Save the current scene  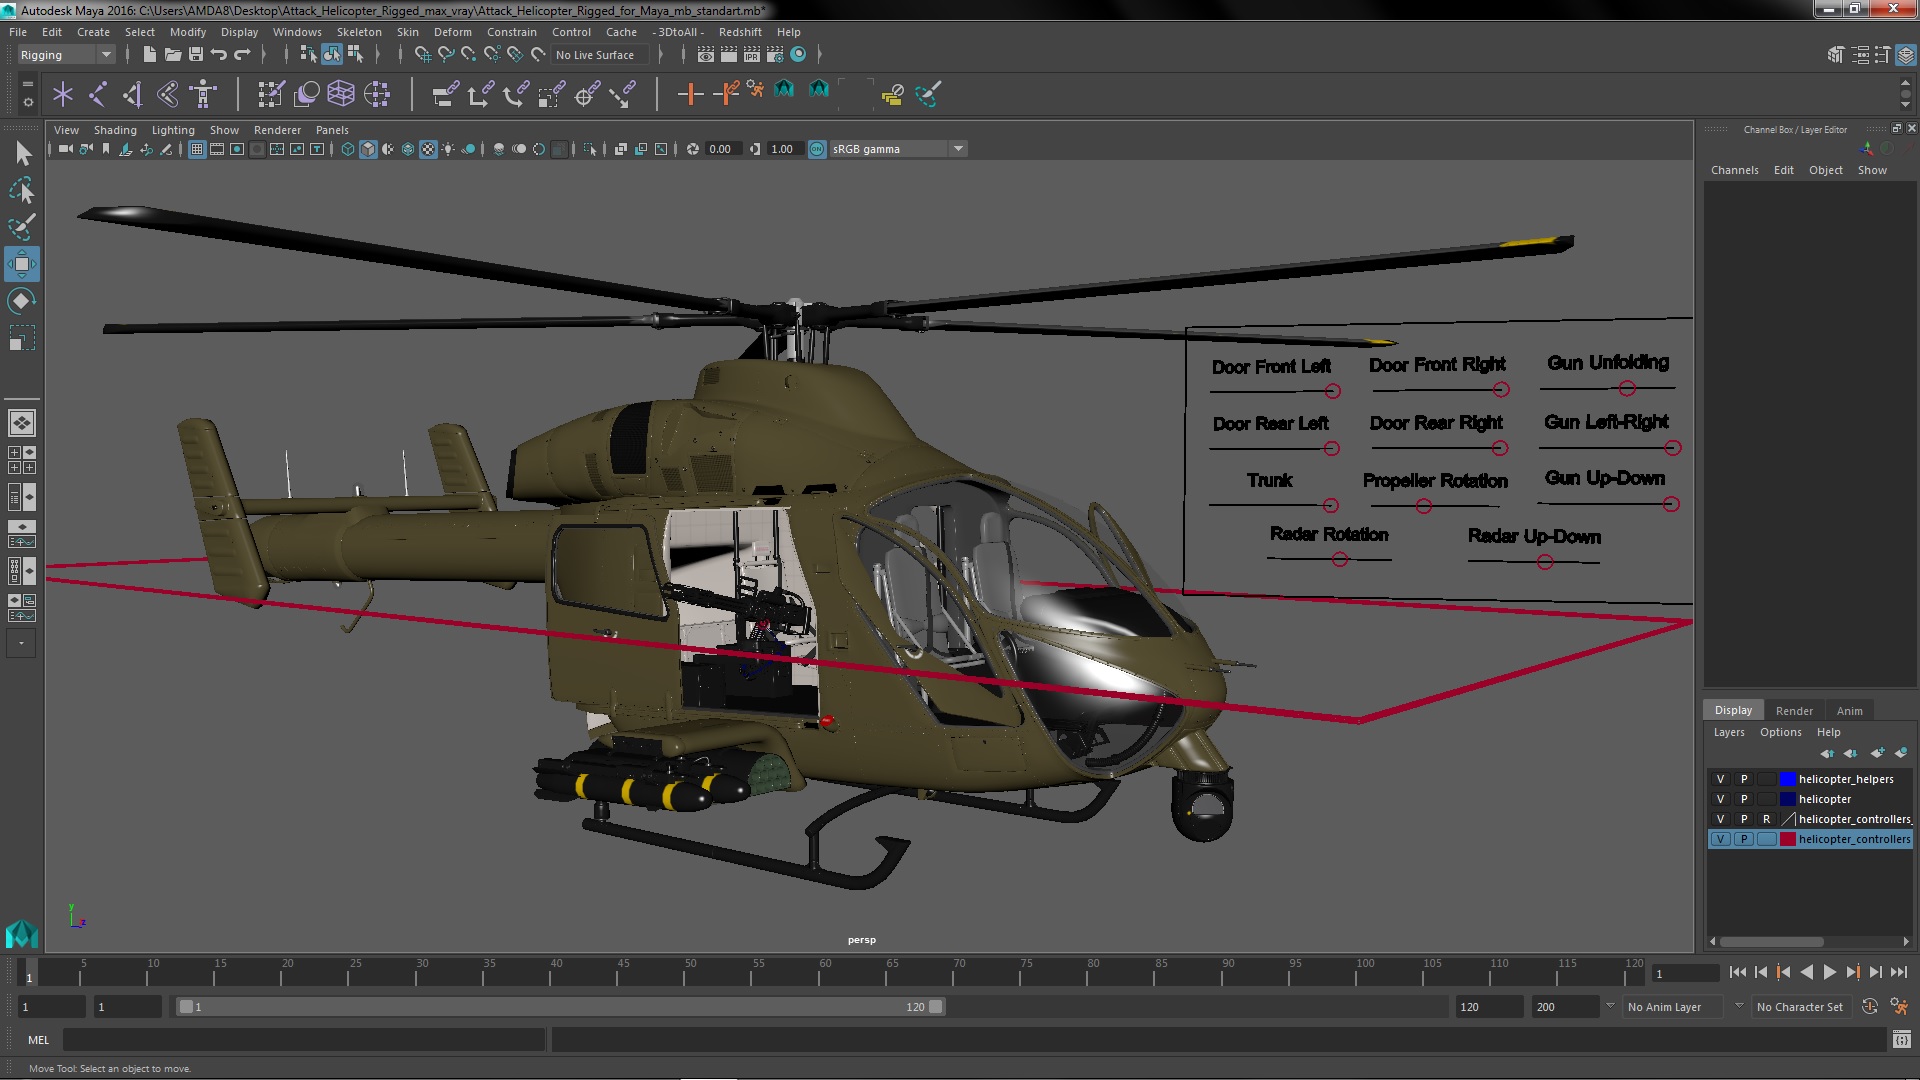[196, 55]
